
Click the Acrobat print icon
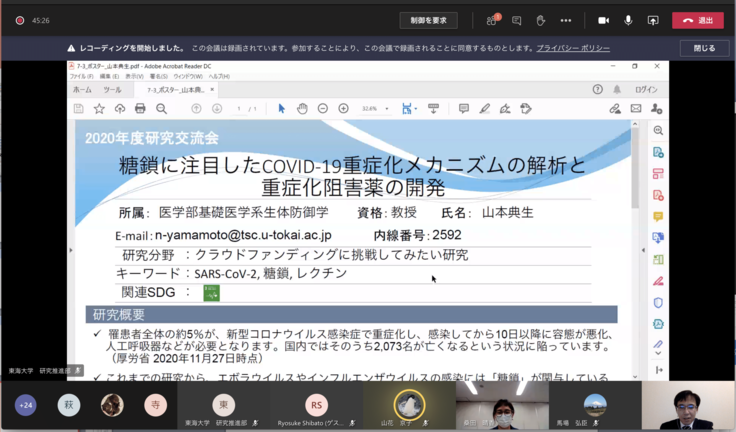point(140,108)
